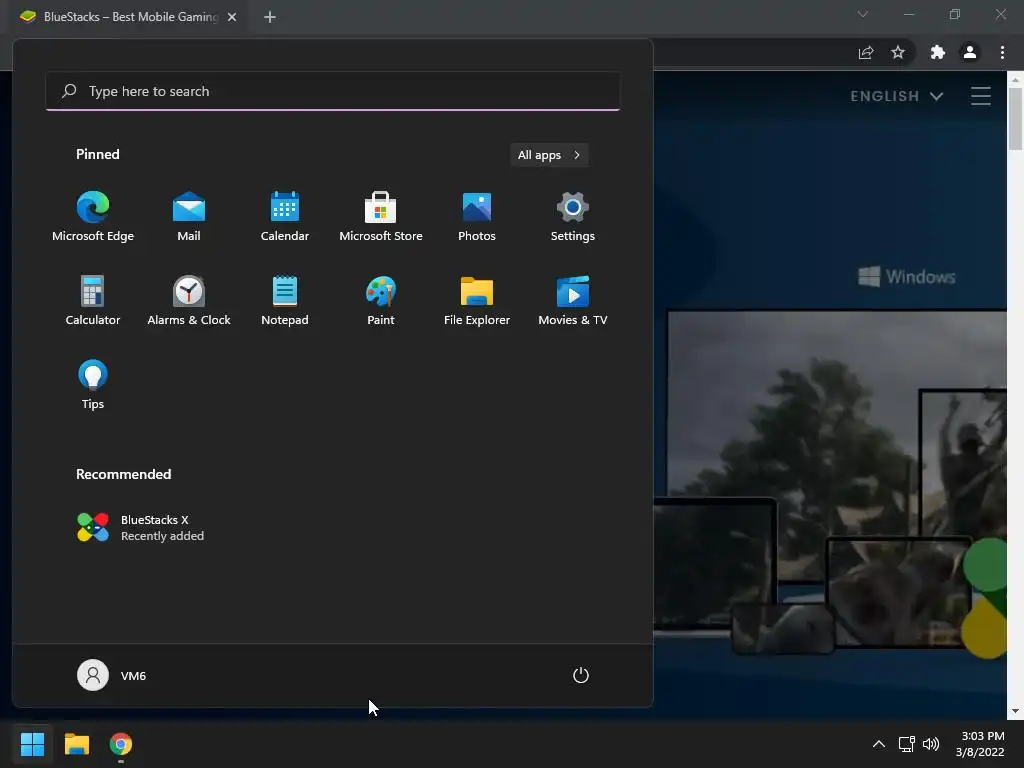Open recommended BlueStacks X app
The height and width of the screenshot is (768, 1024).
[140, 528]
